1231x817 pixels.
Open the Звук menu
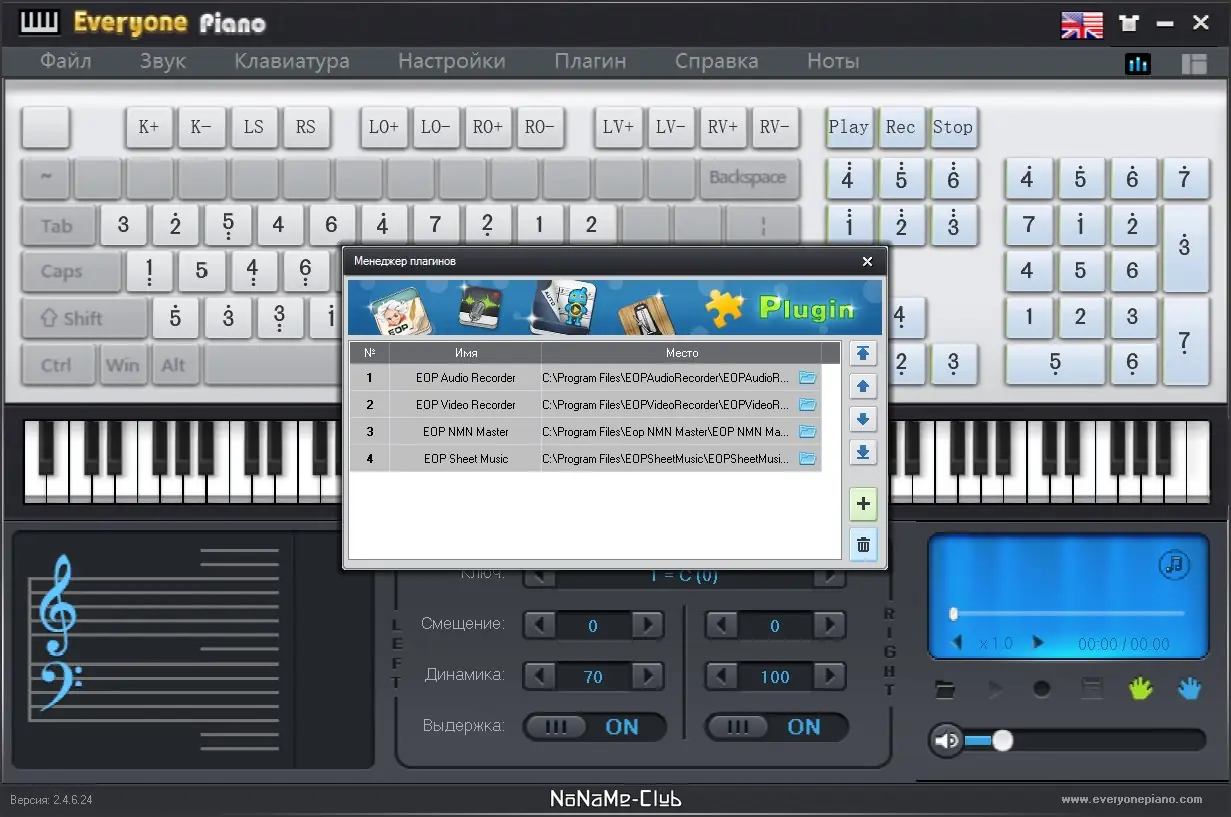[x=163, y=61]
